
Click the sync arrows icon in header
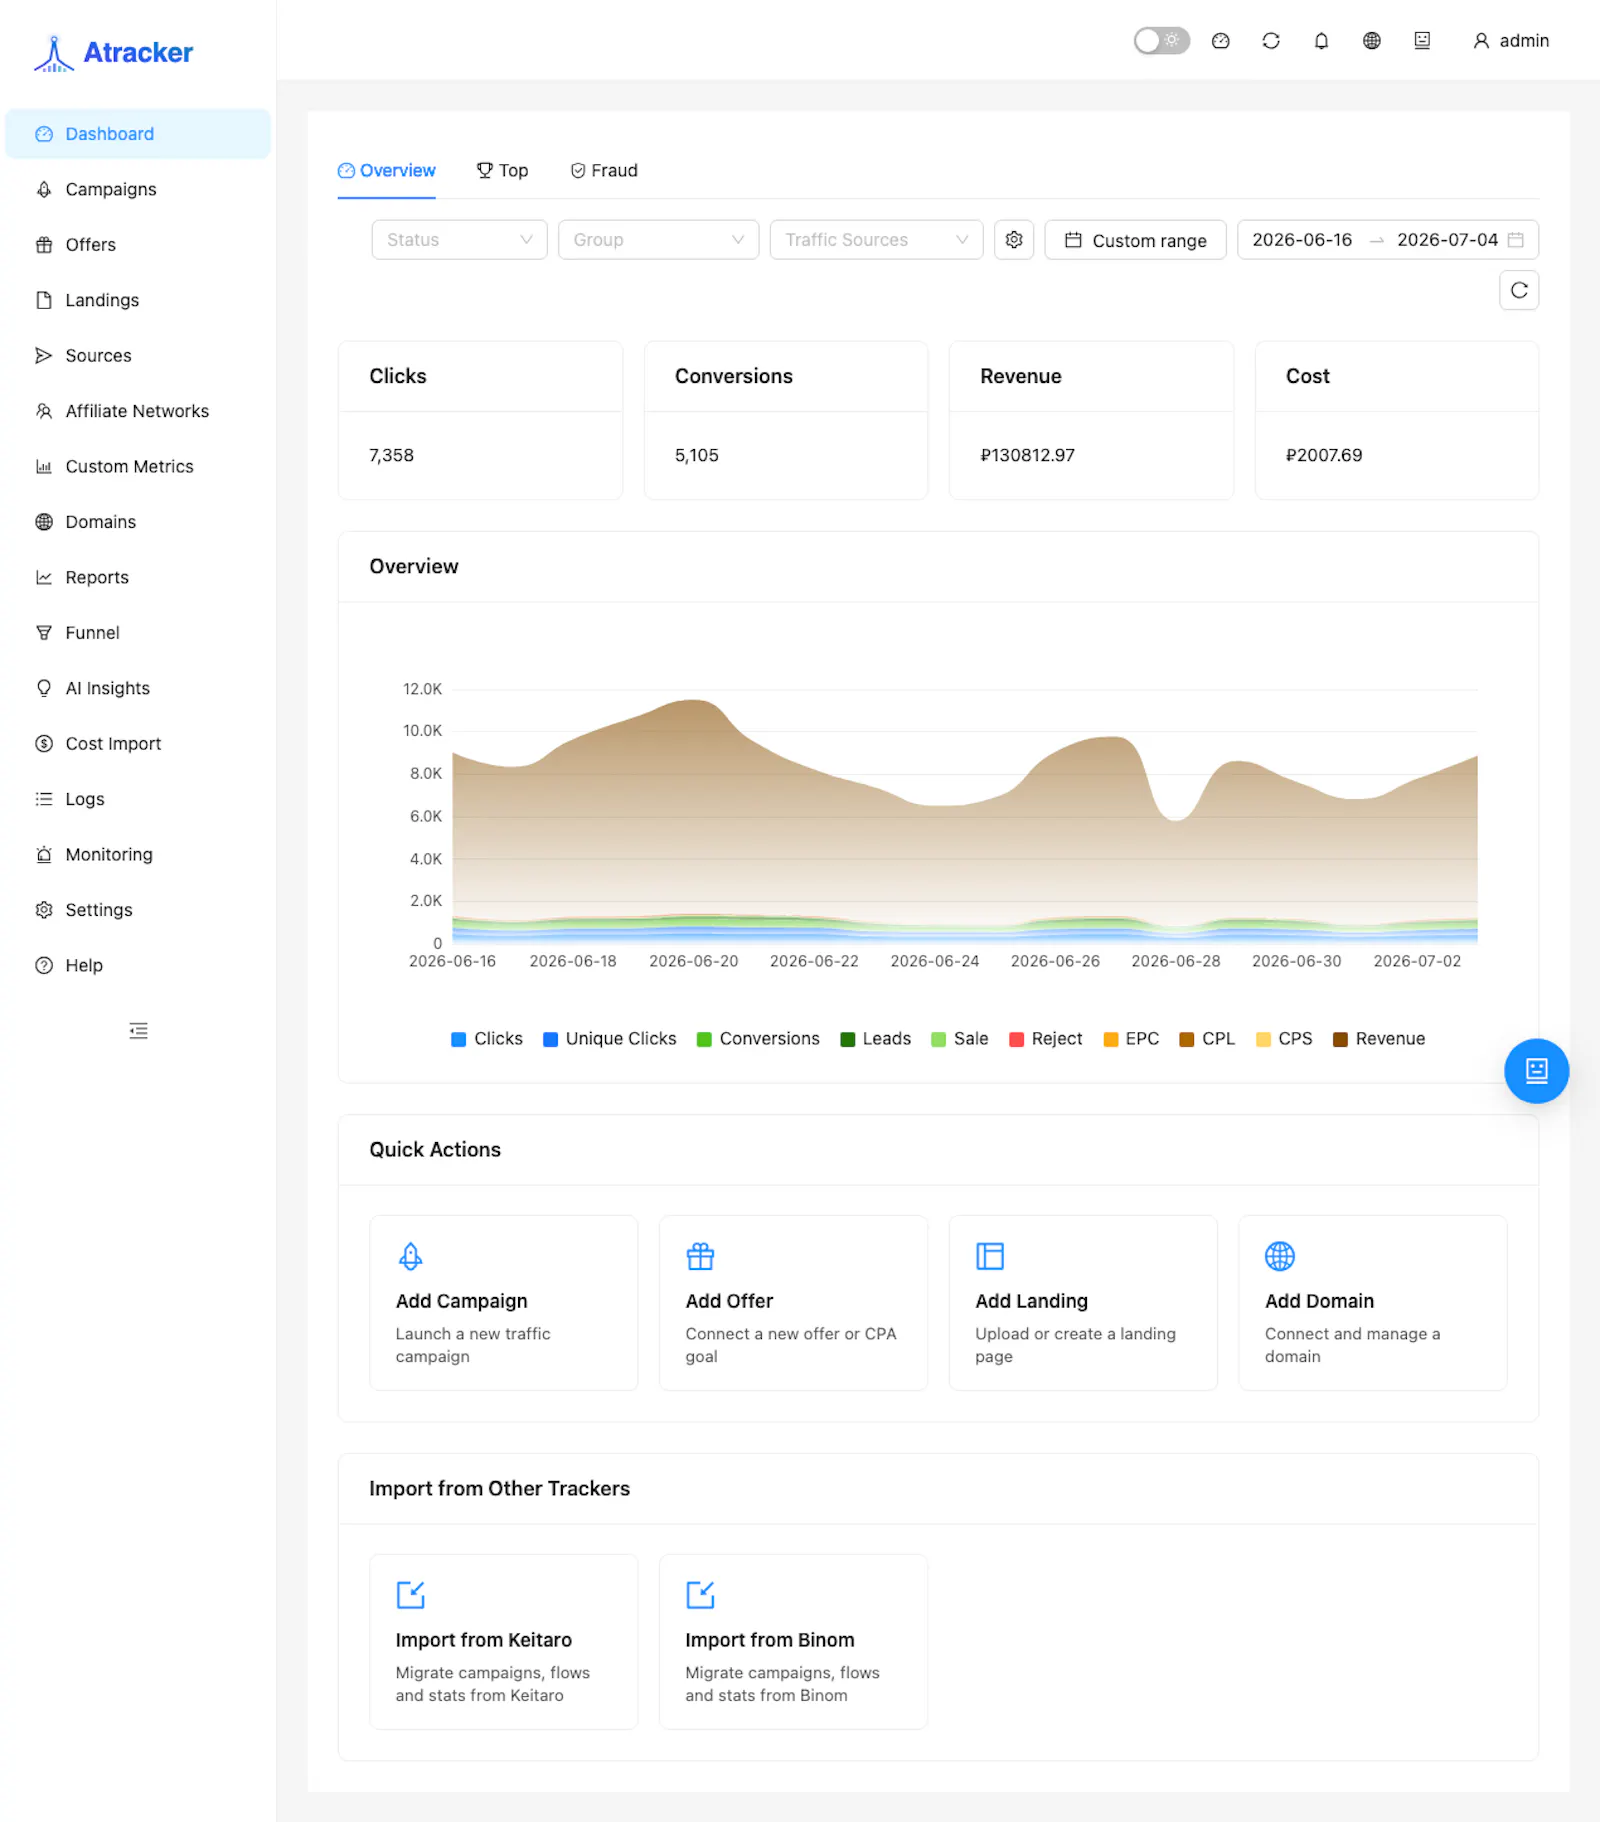click(x=1271, y=41)
